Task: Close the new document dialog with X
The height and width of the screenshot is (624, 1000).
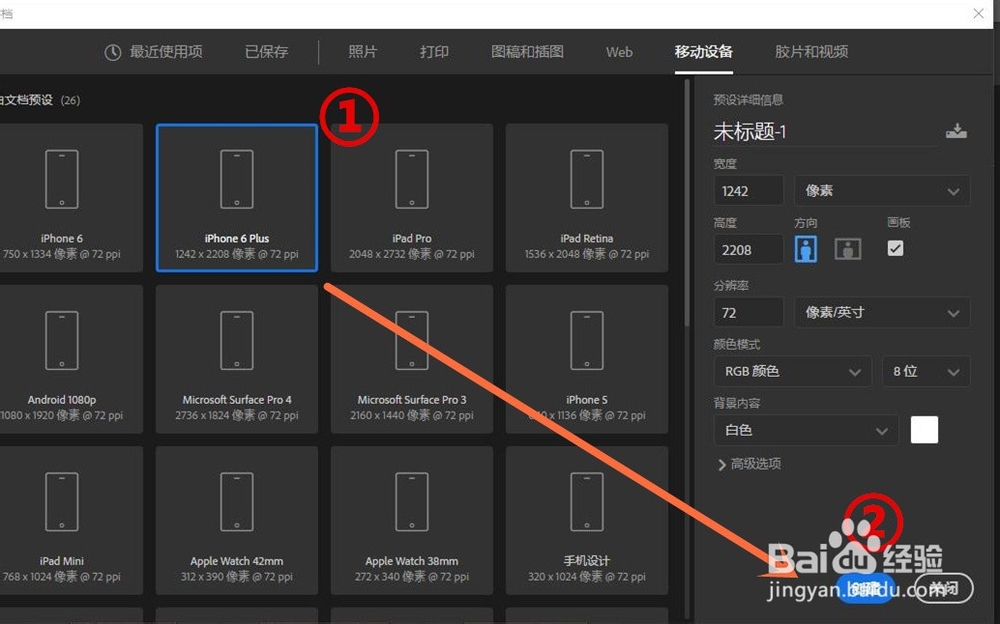Action: pyautogui.click(x=978, y=13)
